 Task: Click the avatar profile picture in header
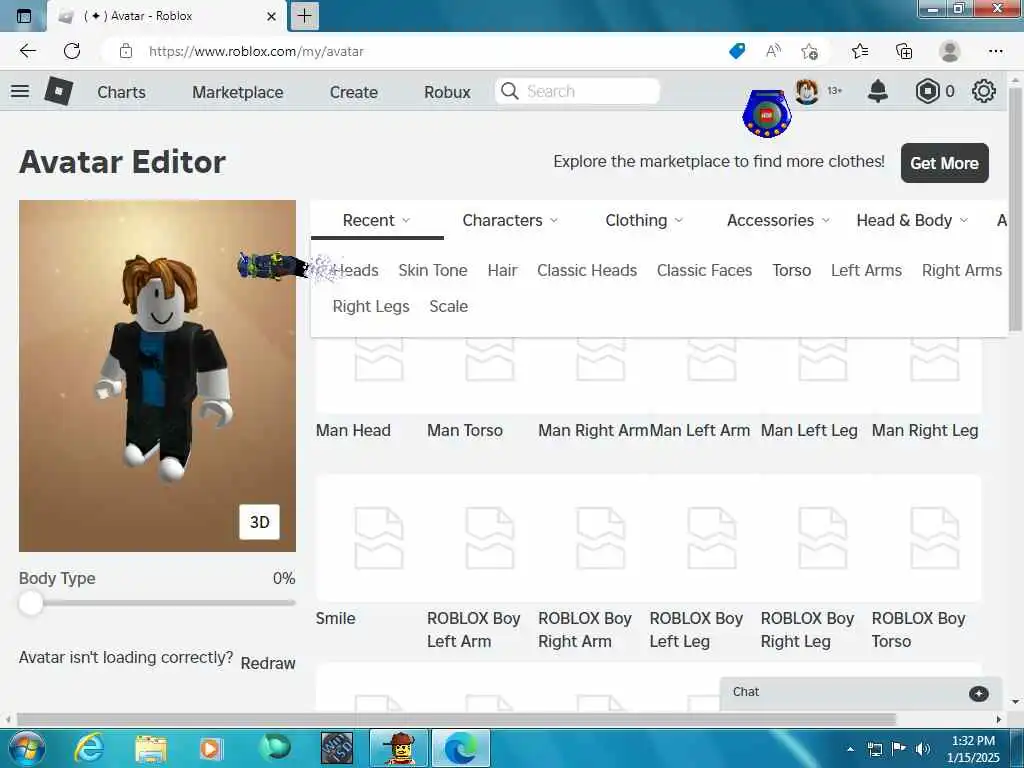pyautogui.click(x=807, y=91)
